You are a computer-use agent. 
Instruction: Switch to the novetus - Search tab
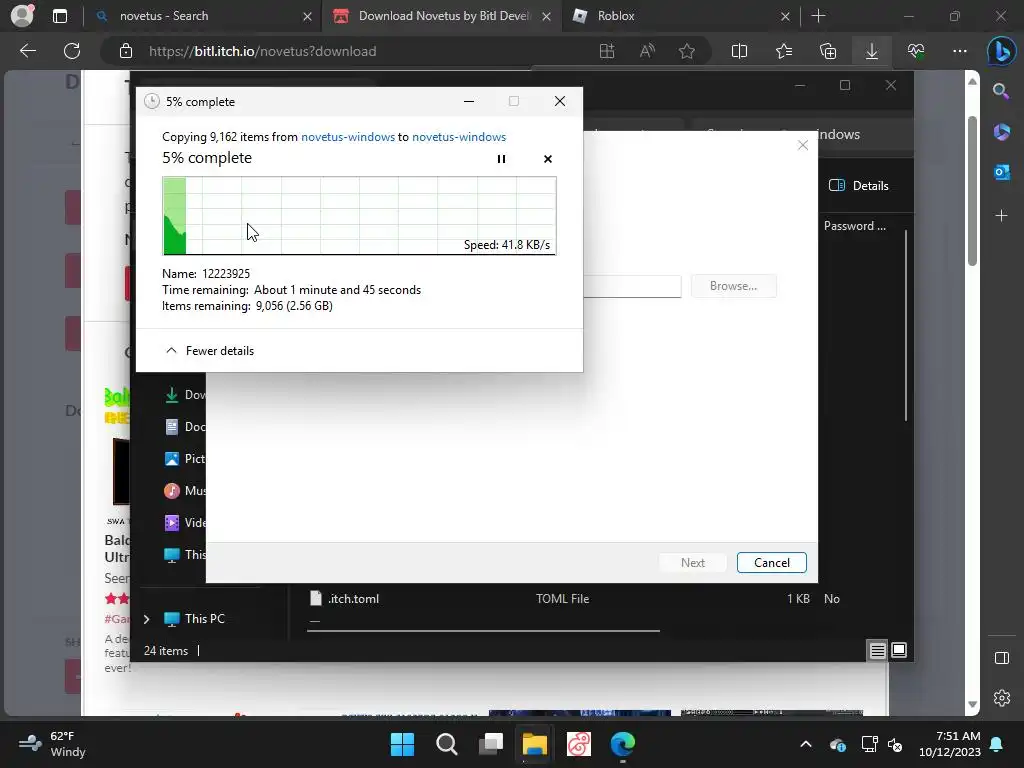coord(202,16)
